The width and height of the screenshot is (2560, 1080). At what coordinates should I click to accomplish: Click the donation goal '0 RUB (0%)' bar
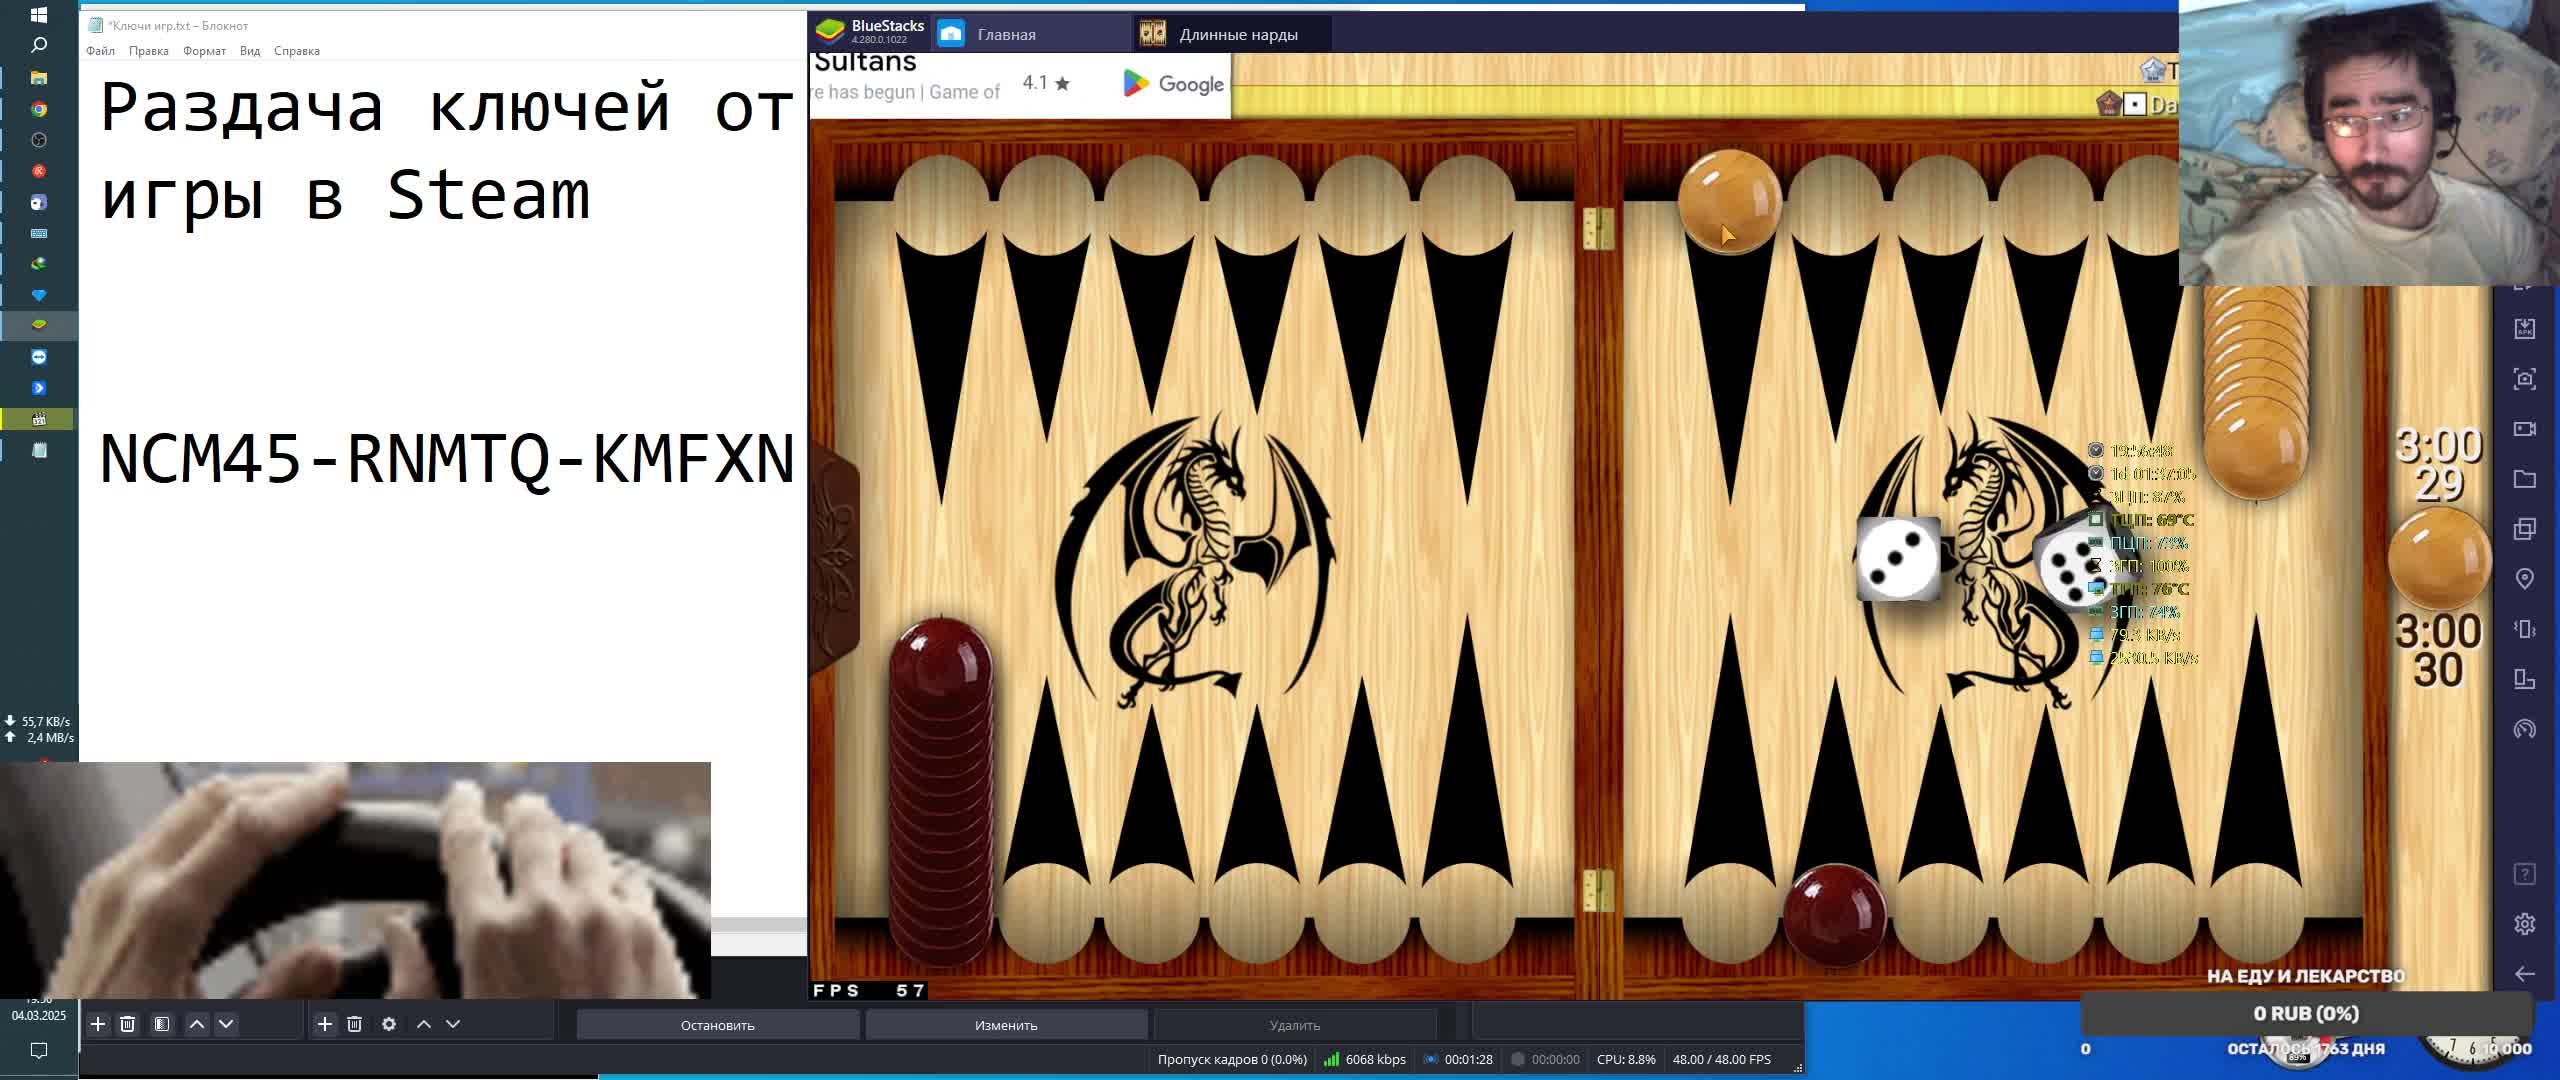click(x=2306, y=1013)
